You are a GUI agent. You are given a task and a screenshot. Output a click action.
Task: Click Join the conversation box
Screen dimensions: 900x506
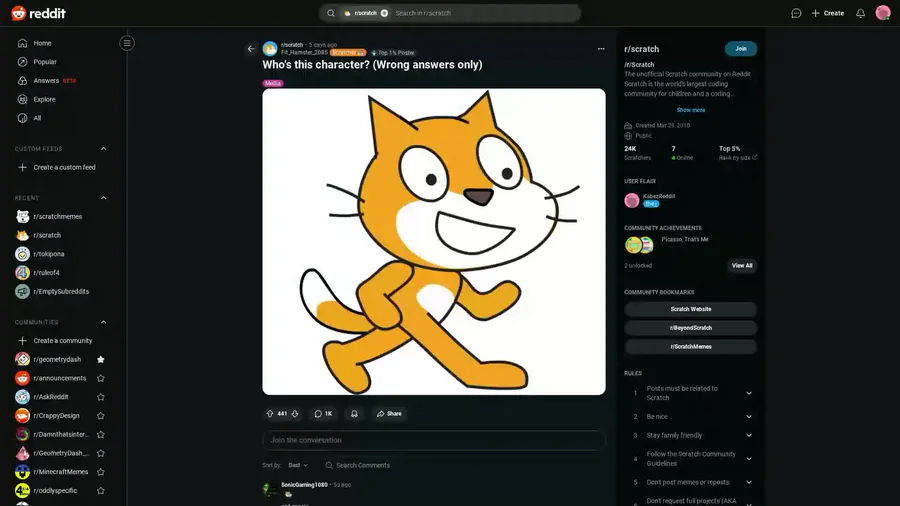tap(433, 440)
